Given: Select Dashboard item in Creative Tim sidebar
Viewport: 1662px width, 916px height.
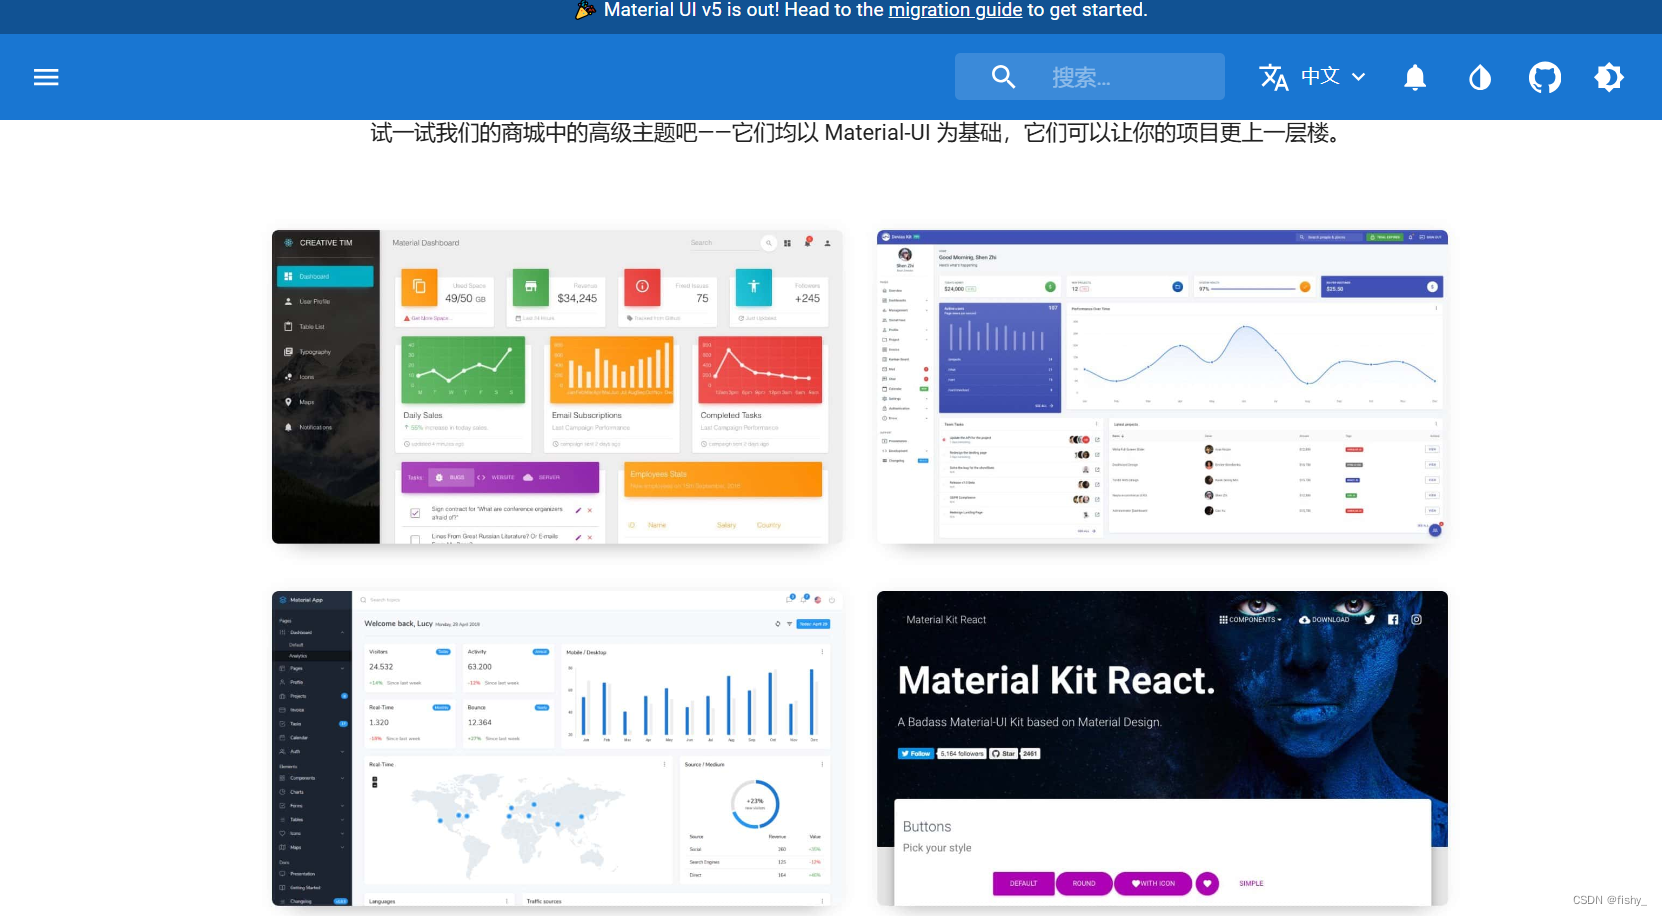Looking at the screenshot, I should [x=325, y=276].
